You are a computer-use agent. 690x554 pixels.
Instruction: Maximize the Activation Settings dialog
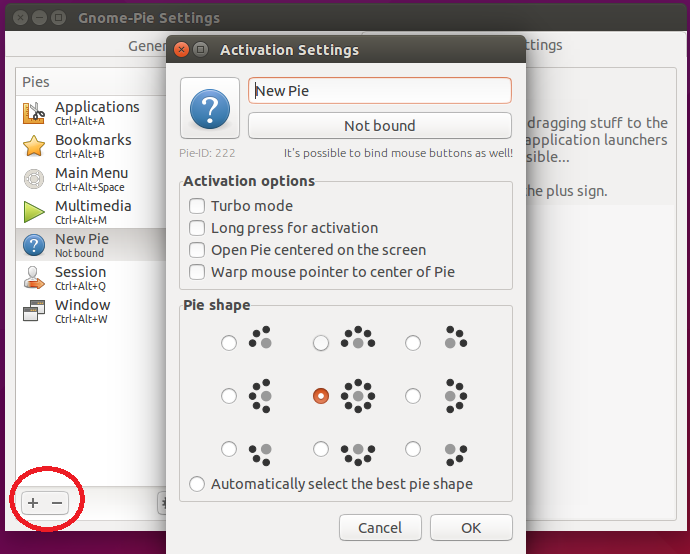click(201, 49)
